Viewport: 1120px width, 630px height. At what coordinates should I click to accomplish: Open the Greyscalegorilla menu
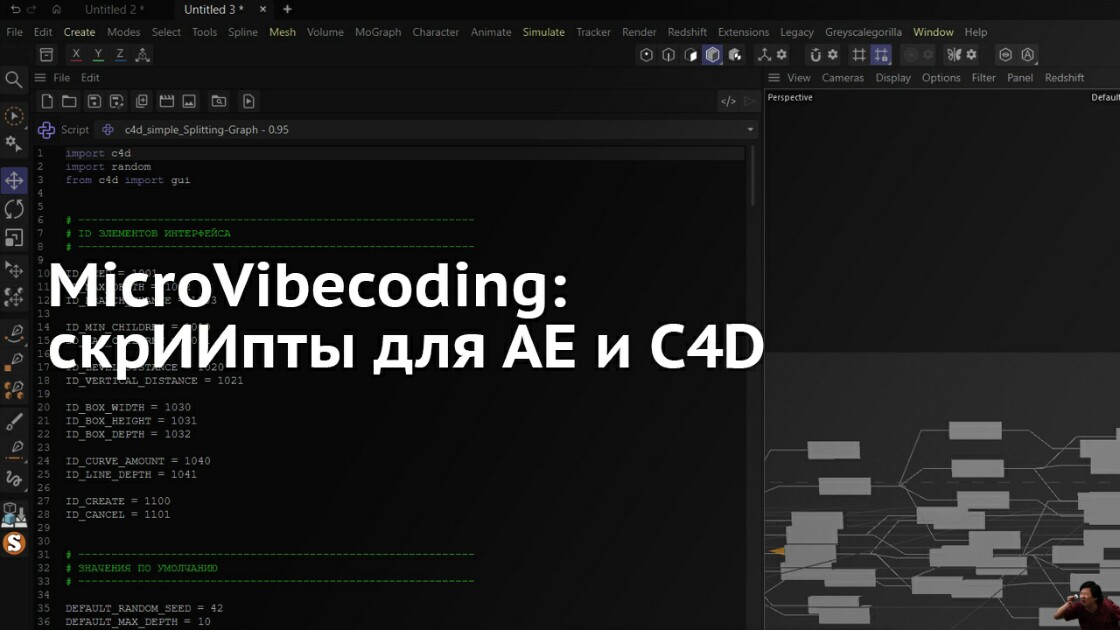(863, 32)
